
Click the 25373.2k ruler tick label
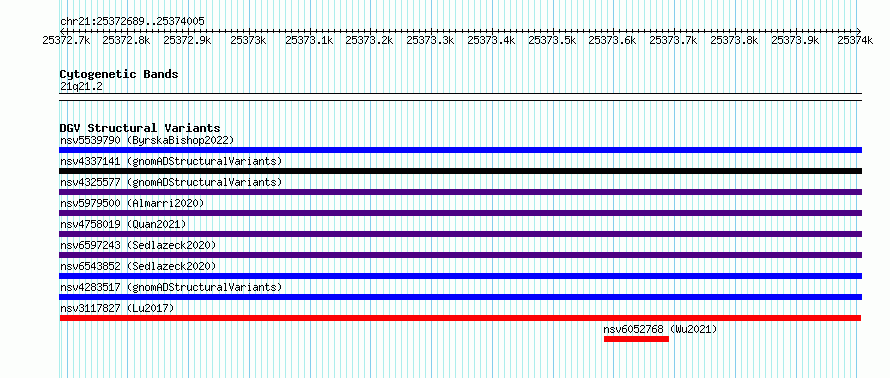(370, 40)
